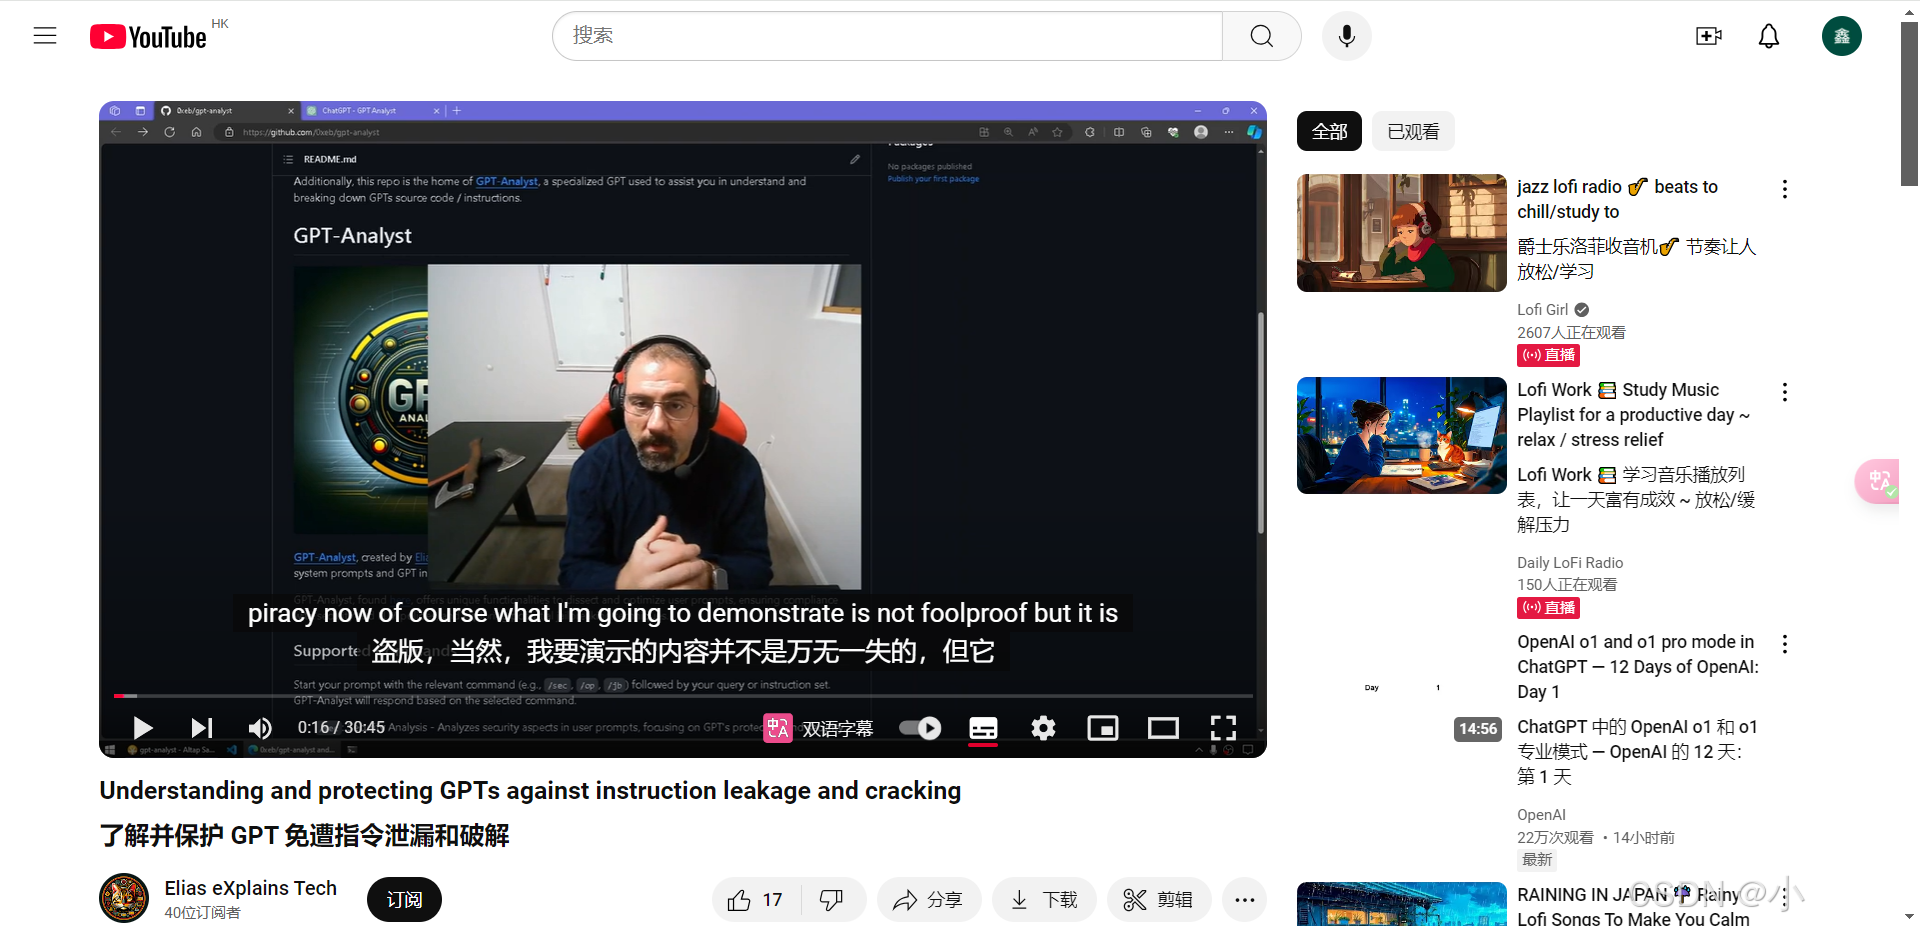Toggle closed captions
This screenshot has height=926, width=1920.
click(983, 728)
